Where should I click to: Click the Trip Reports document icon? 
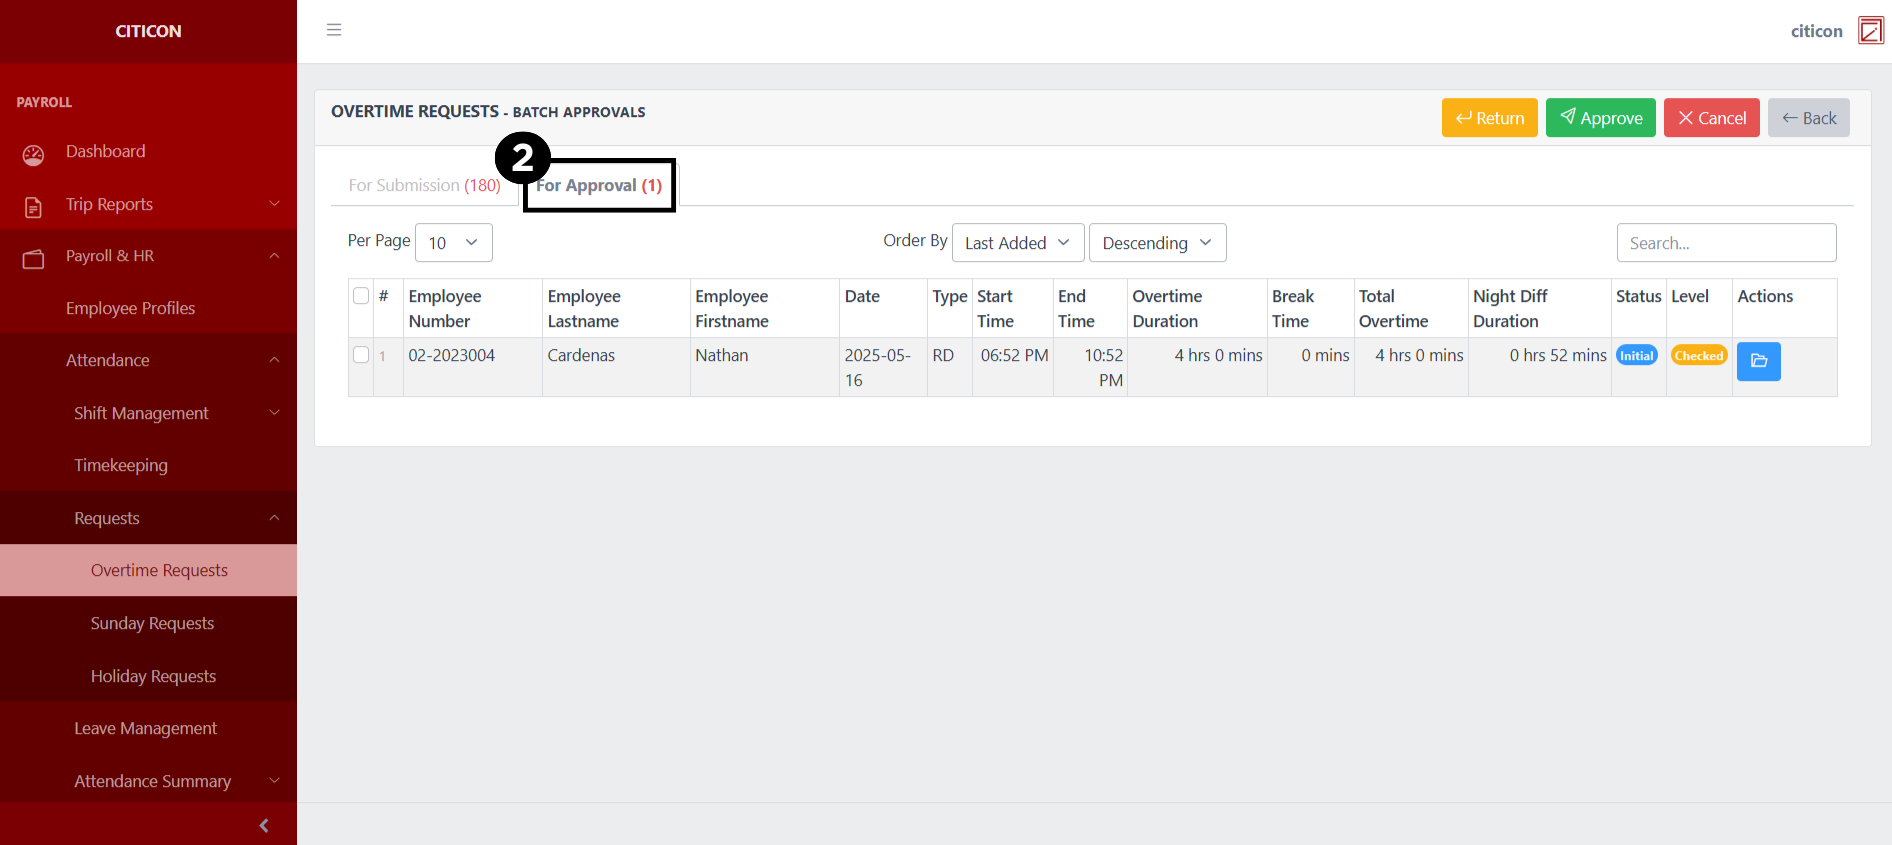[33, 206]
